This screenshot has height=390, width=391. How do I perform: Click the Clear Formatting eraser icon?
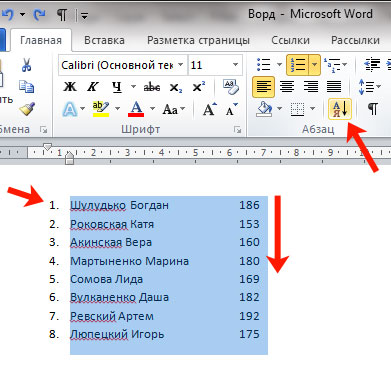tap(231, 87)
